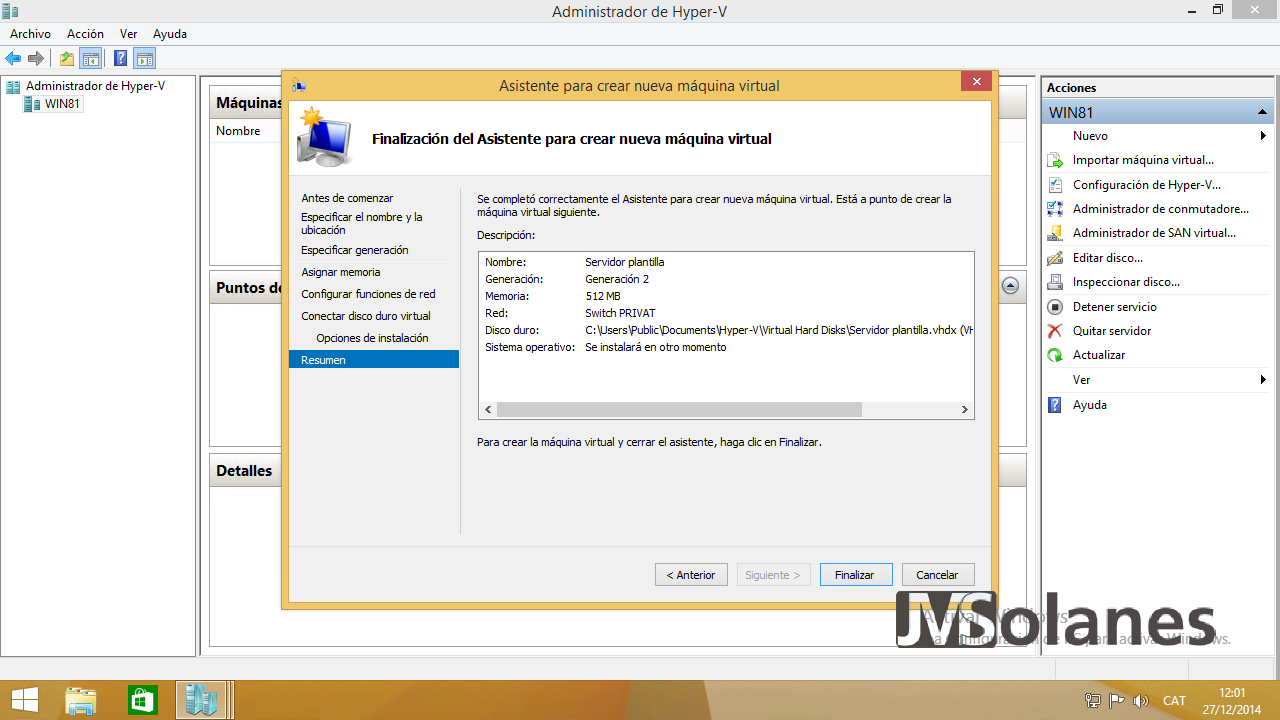Screen dimensions: 1280x720
Task: Click Editar disco action link
Action: [x=1108, y=258]
